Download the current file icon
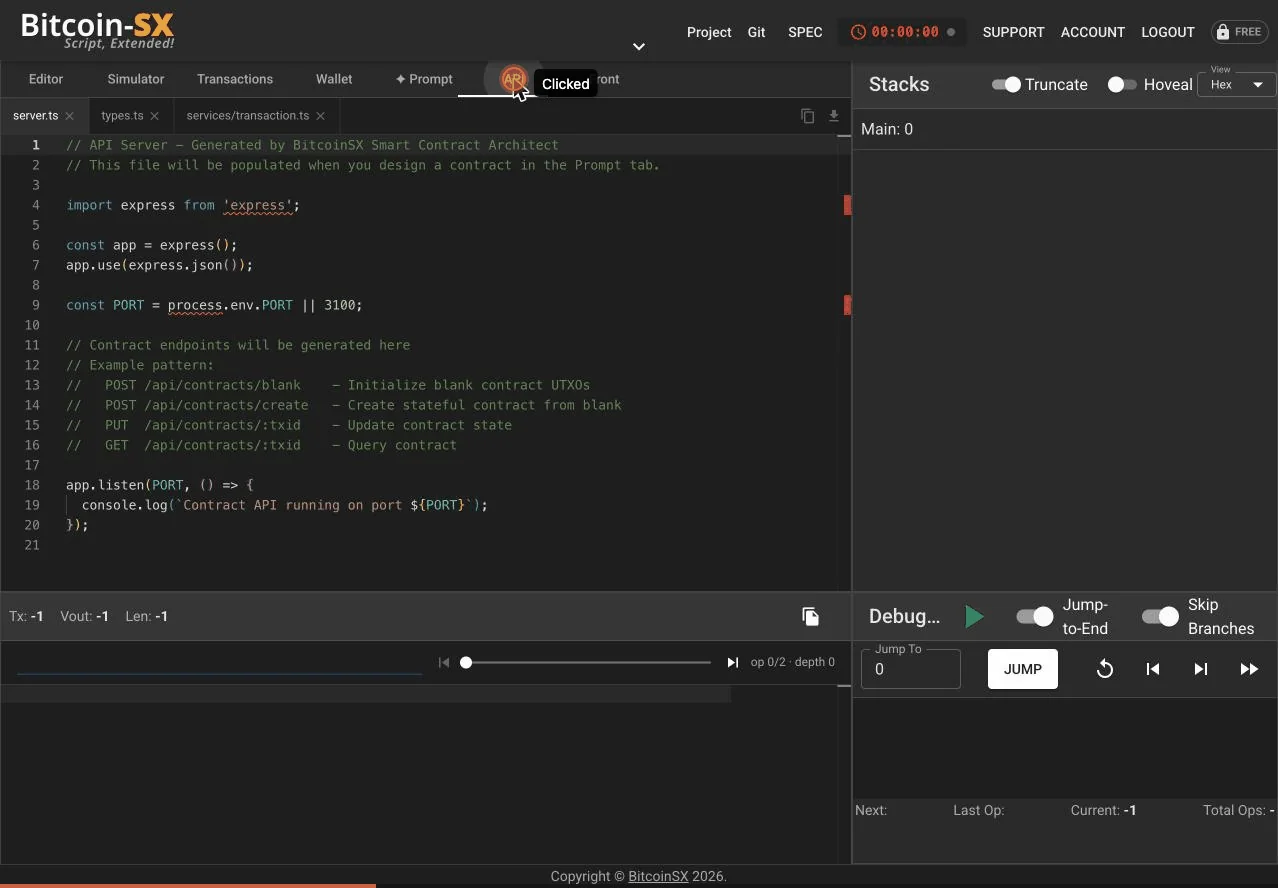1278x888 pixels. tap(834, 116)
